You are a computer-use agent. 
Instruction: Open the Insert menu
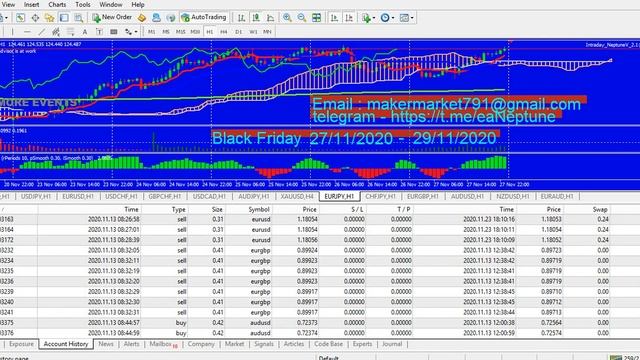click(31, 4)
